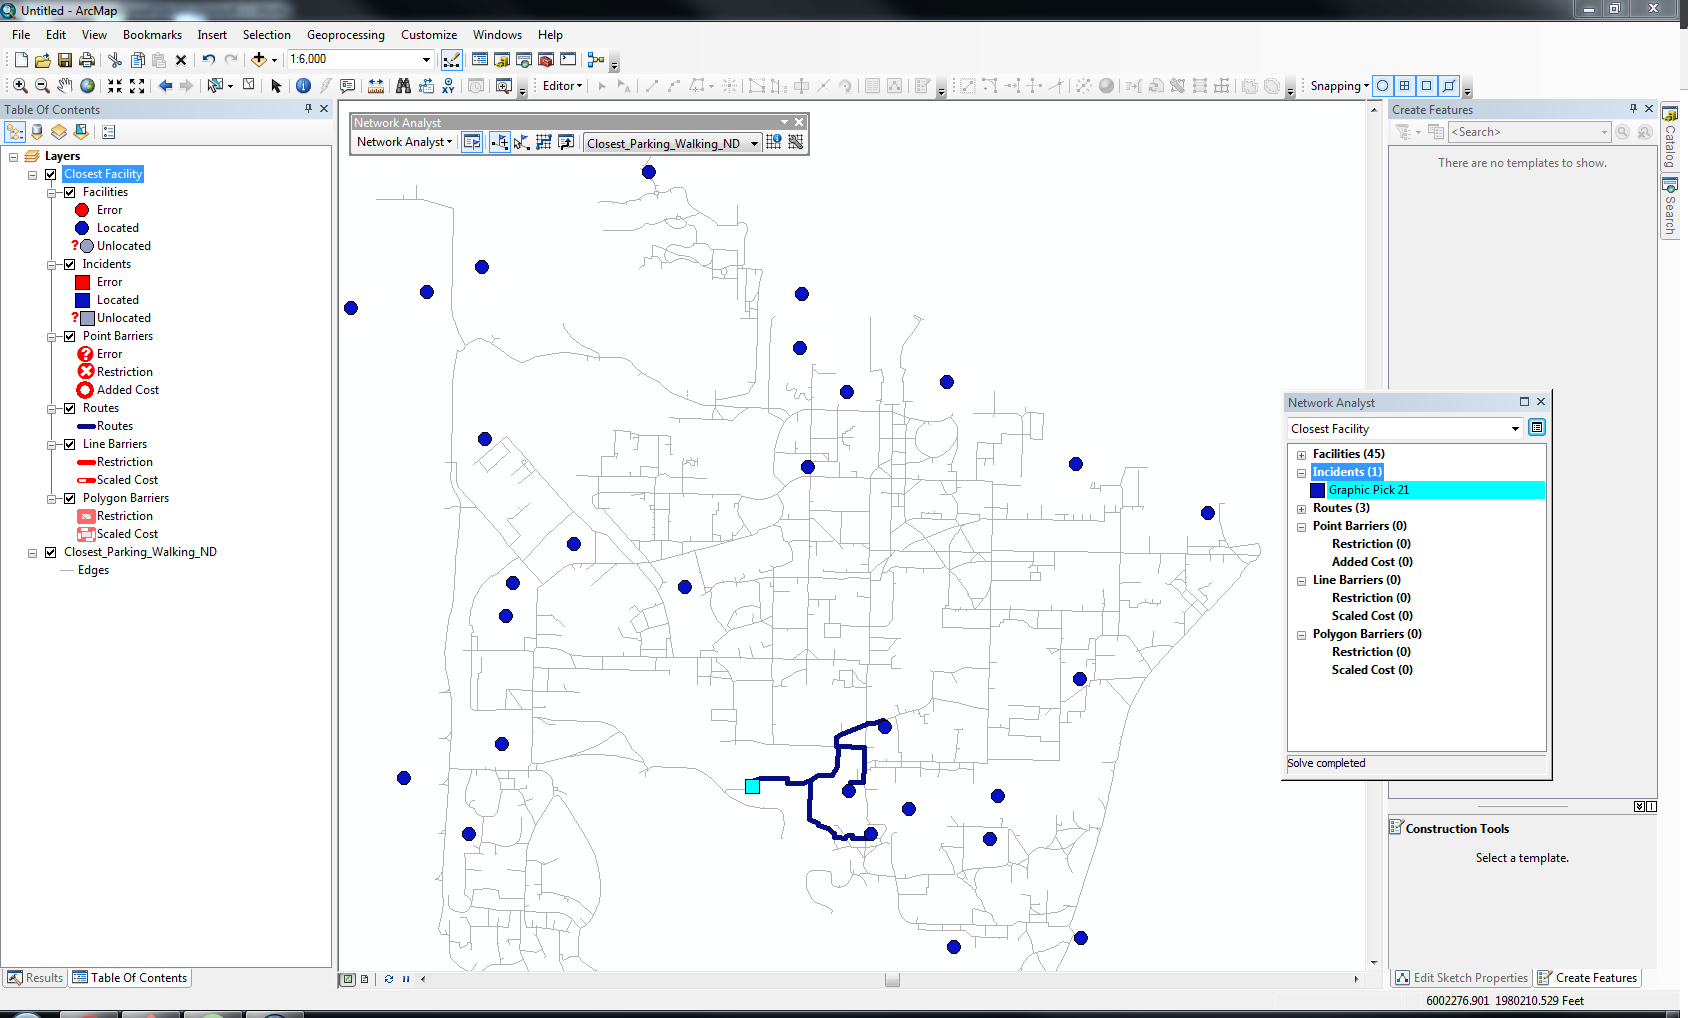Collapse Incidents (1) in Network Analyst window
1688x1018 pixels.
click(x=1301, y=473)
